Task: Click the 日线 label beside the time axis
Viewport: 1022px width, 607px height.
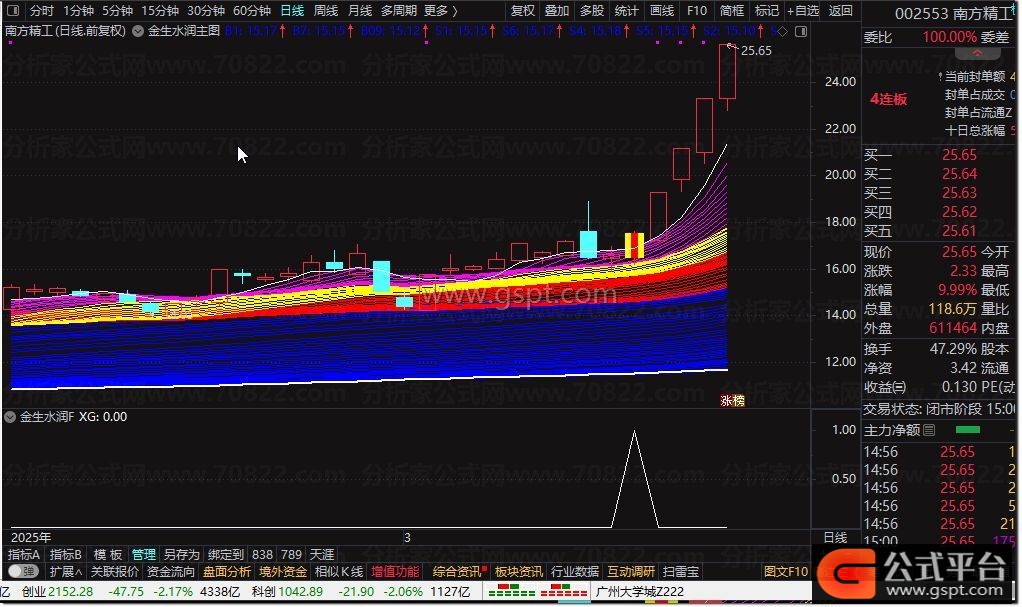Action: pyautogui.click(x=835, y=537)
